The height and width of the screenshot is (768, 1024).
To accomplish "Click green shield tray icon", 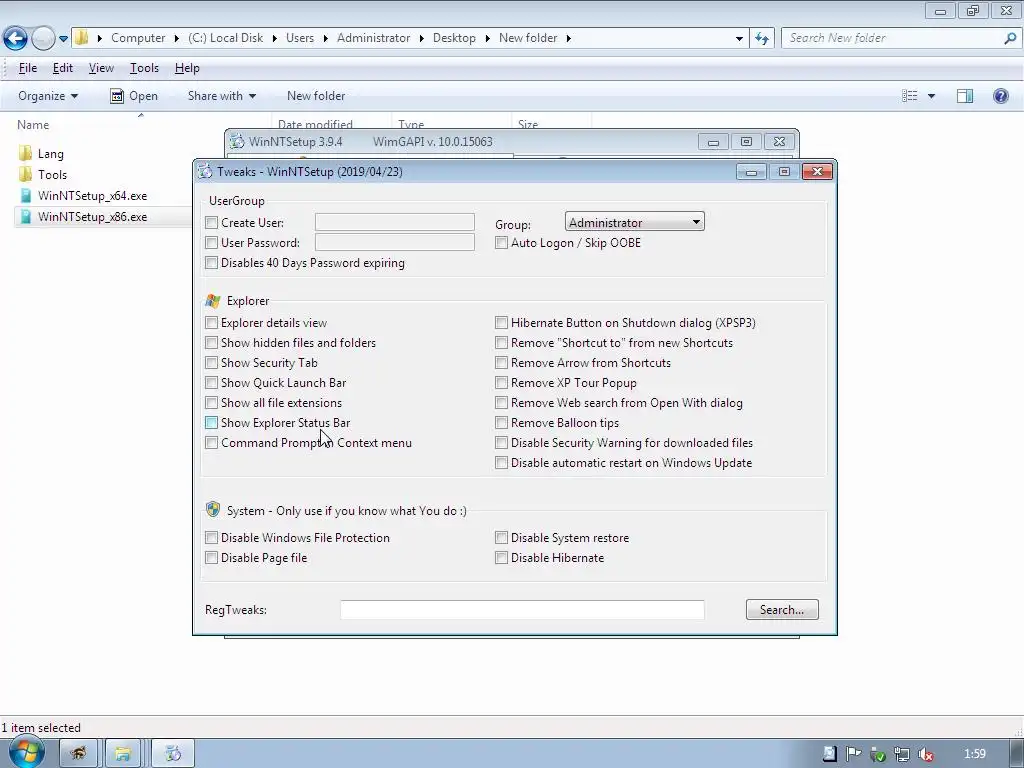I will click(878, 754).
